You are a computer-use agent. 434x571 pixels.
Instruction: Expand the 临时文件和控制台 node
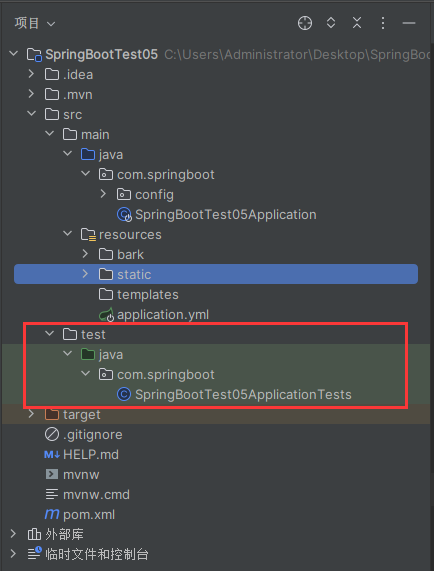pyautogui.click(x=13, y=554)
